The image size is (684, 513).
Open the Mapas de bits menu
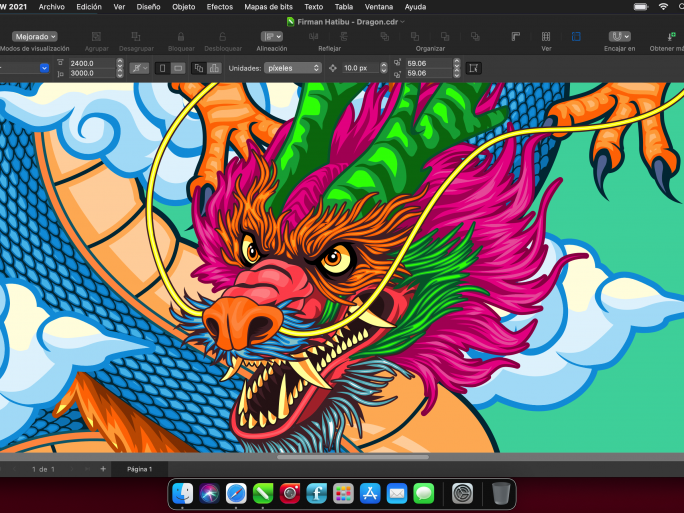coord(268,7)
